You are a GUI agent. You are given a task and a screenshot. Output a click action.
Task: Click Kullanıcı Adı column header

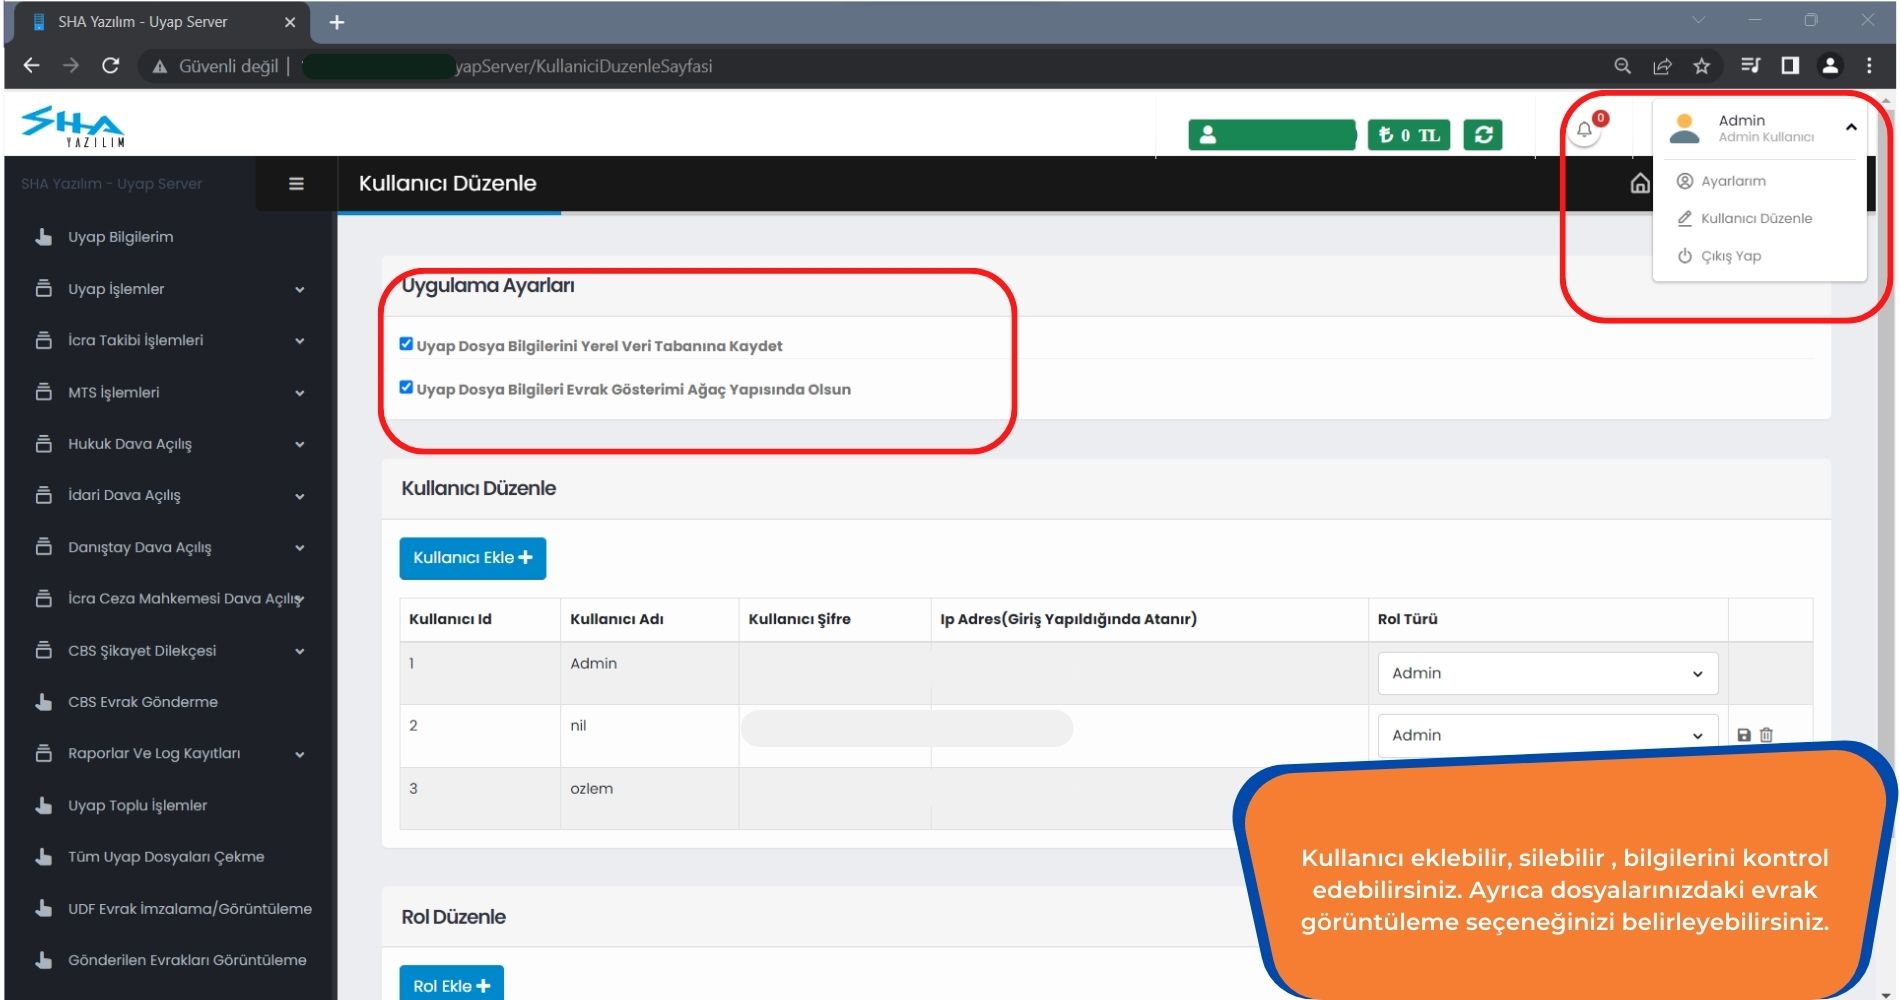click(617, 619)
